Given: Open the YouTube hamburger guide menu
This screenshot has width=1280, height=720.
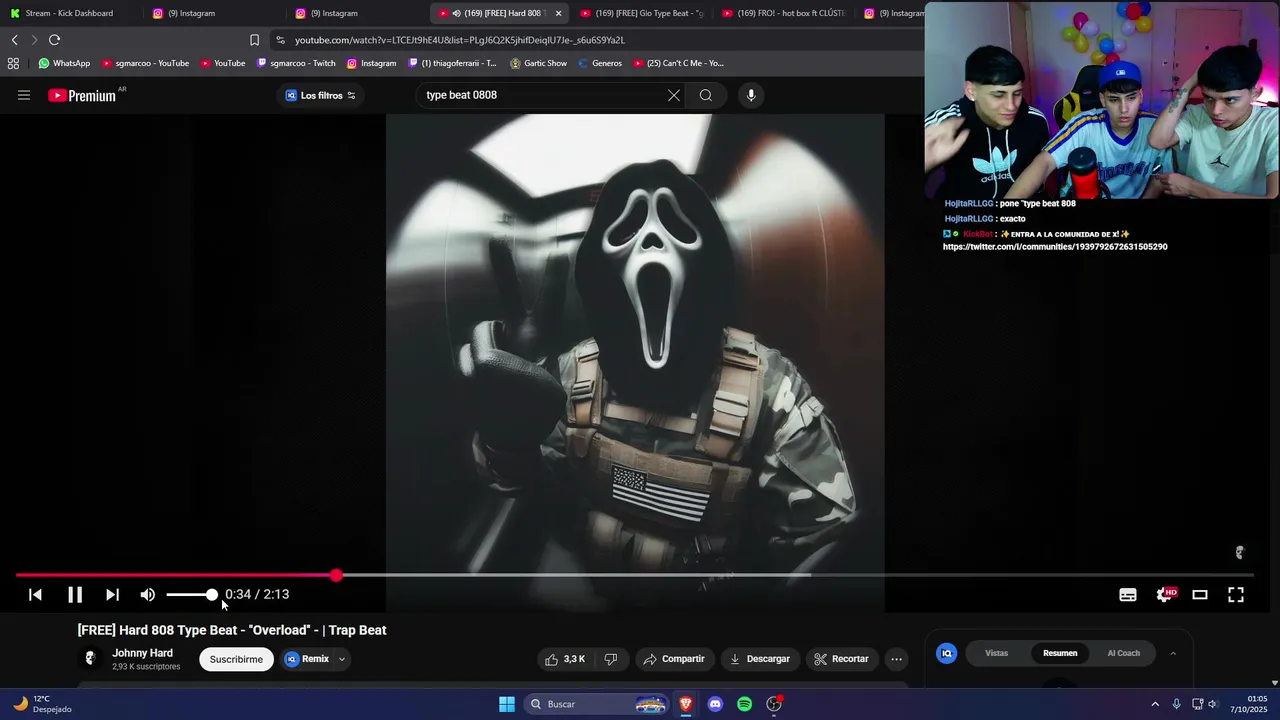Looking at the screenshot, I should 24,95.
